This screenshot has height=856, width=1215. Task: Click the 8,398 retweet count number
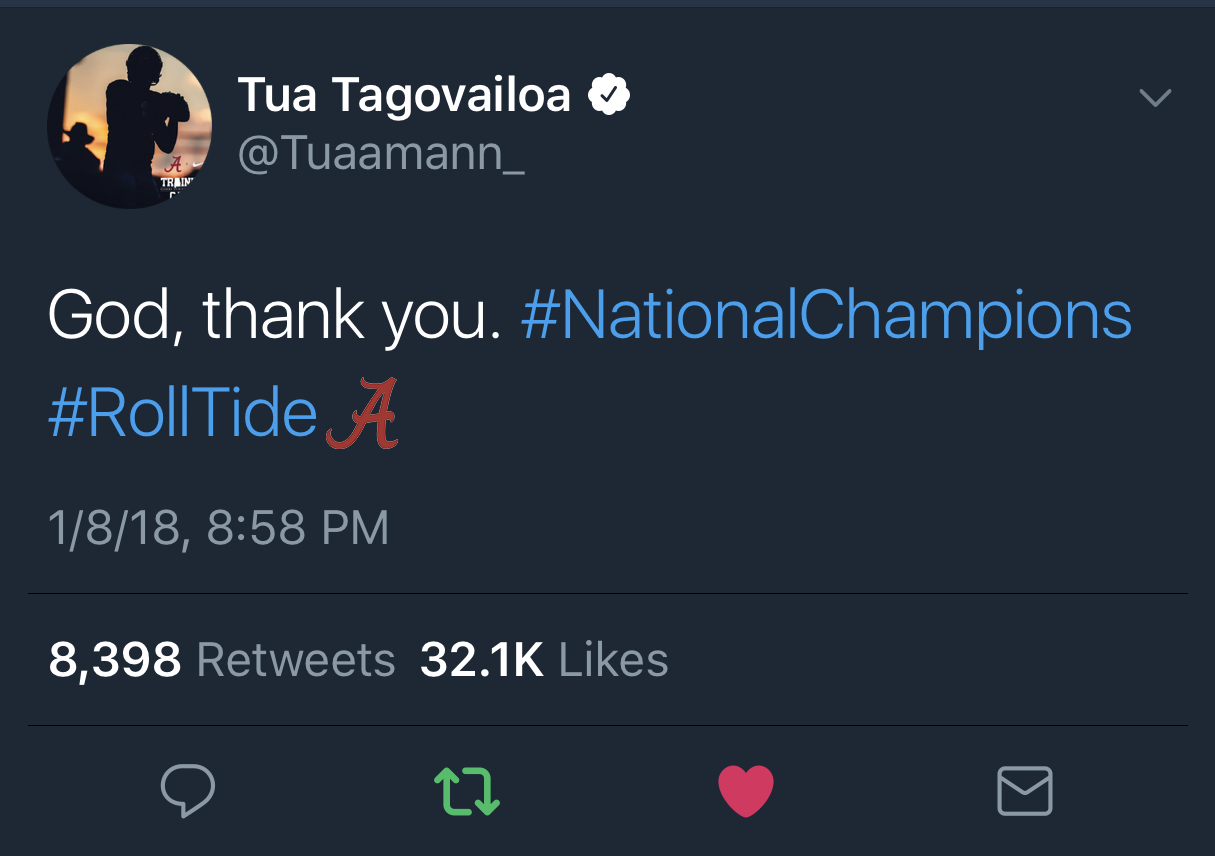tap(115, 661)
